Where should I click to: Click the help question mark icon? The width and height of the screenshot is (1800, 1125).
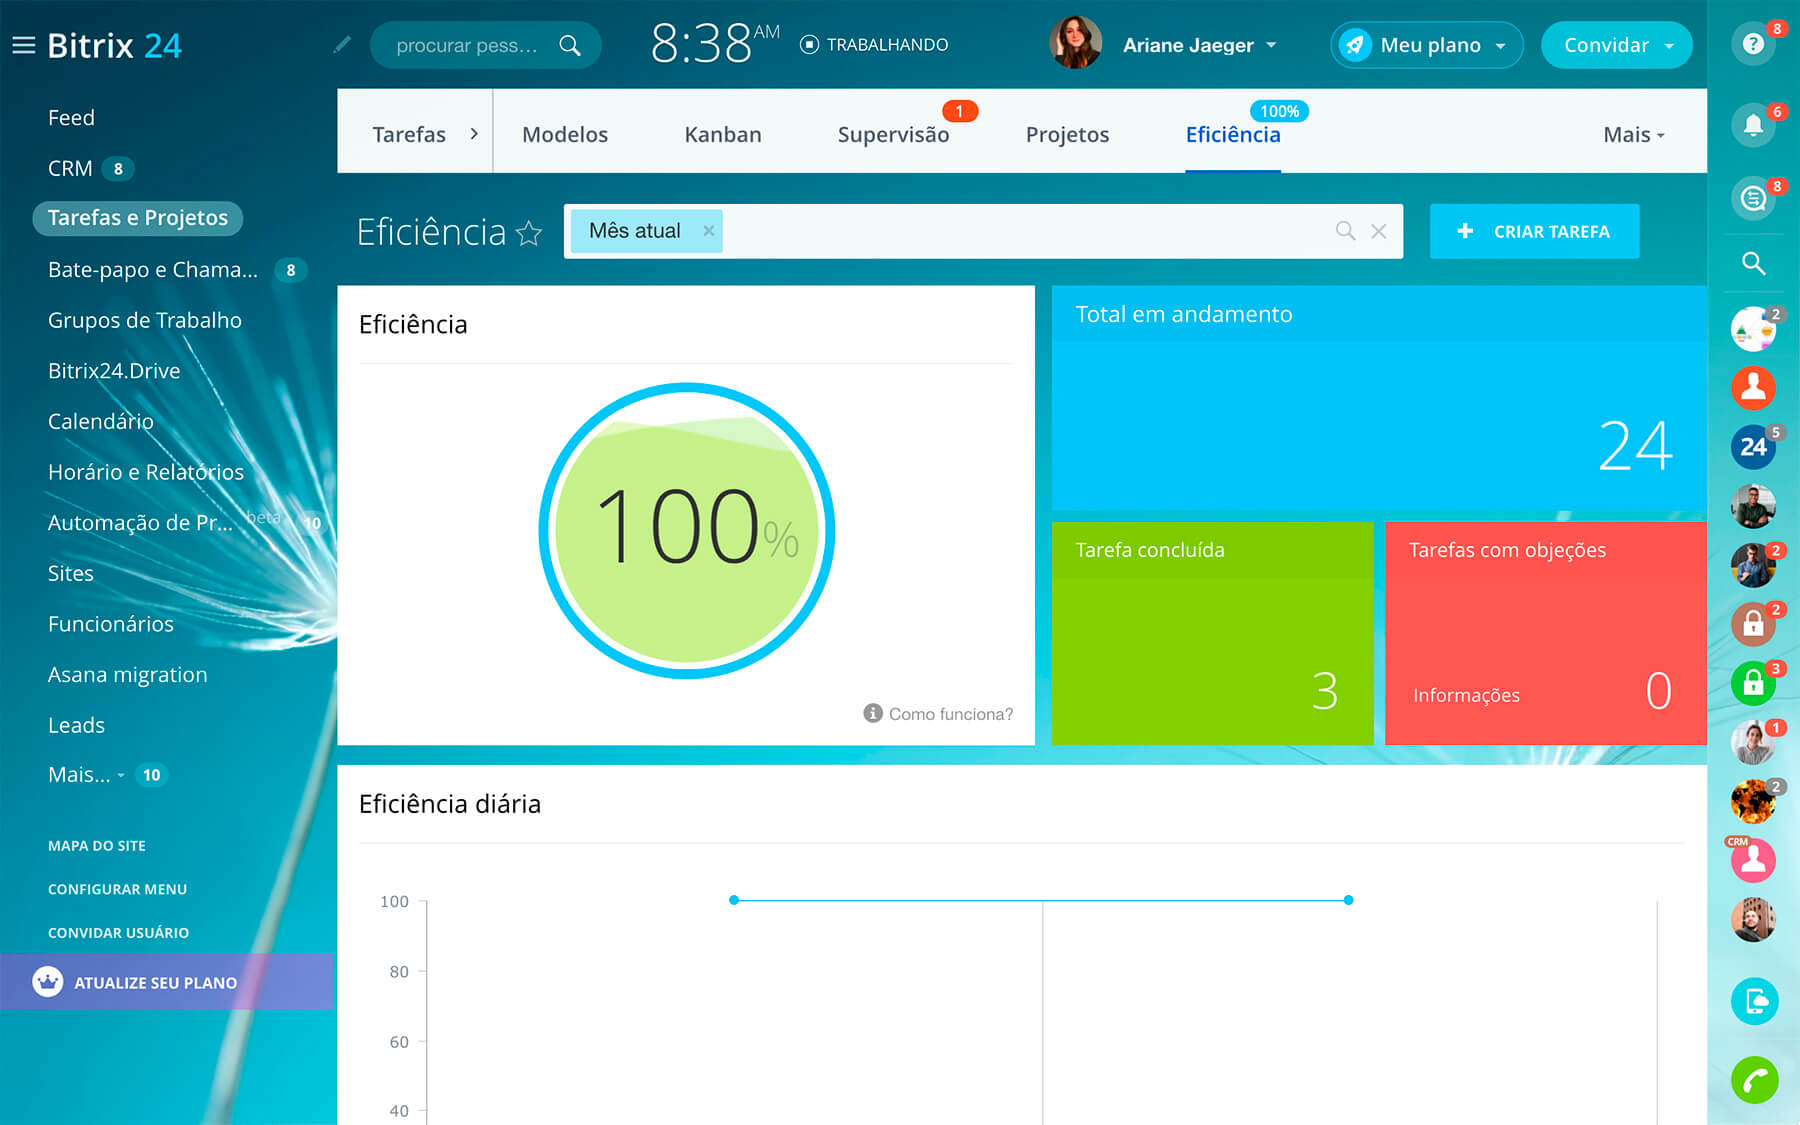1752,44
